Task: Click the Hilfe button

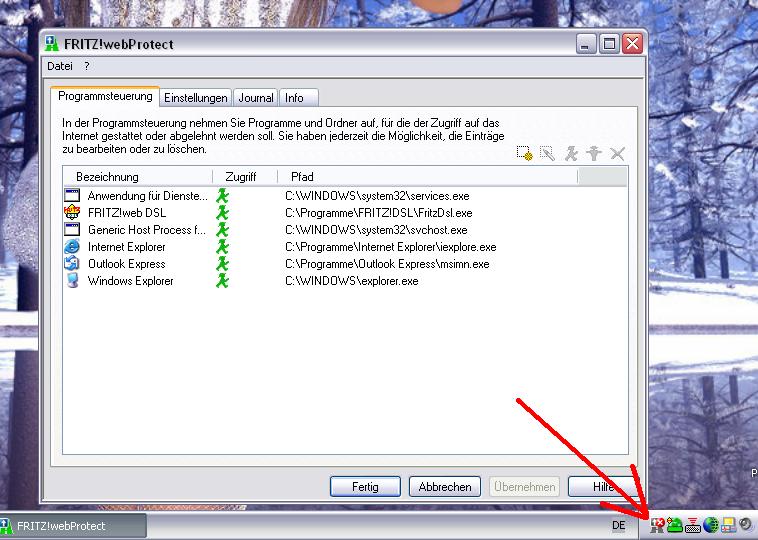Action: click(x=603, y=487)
